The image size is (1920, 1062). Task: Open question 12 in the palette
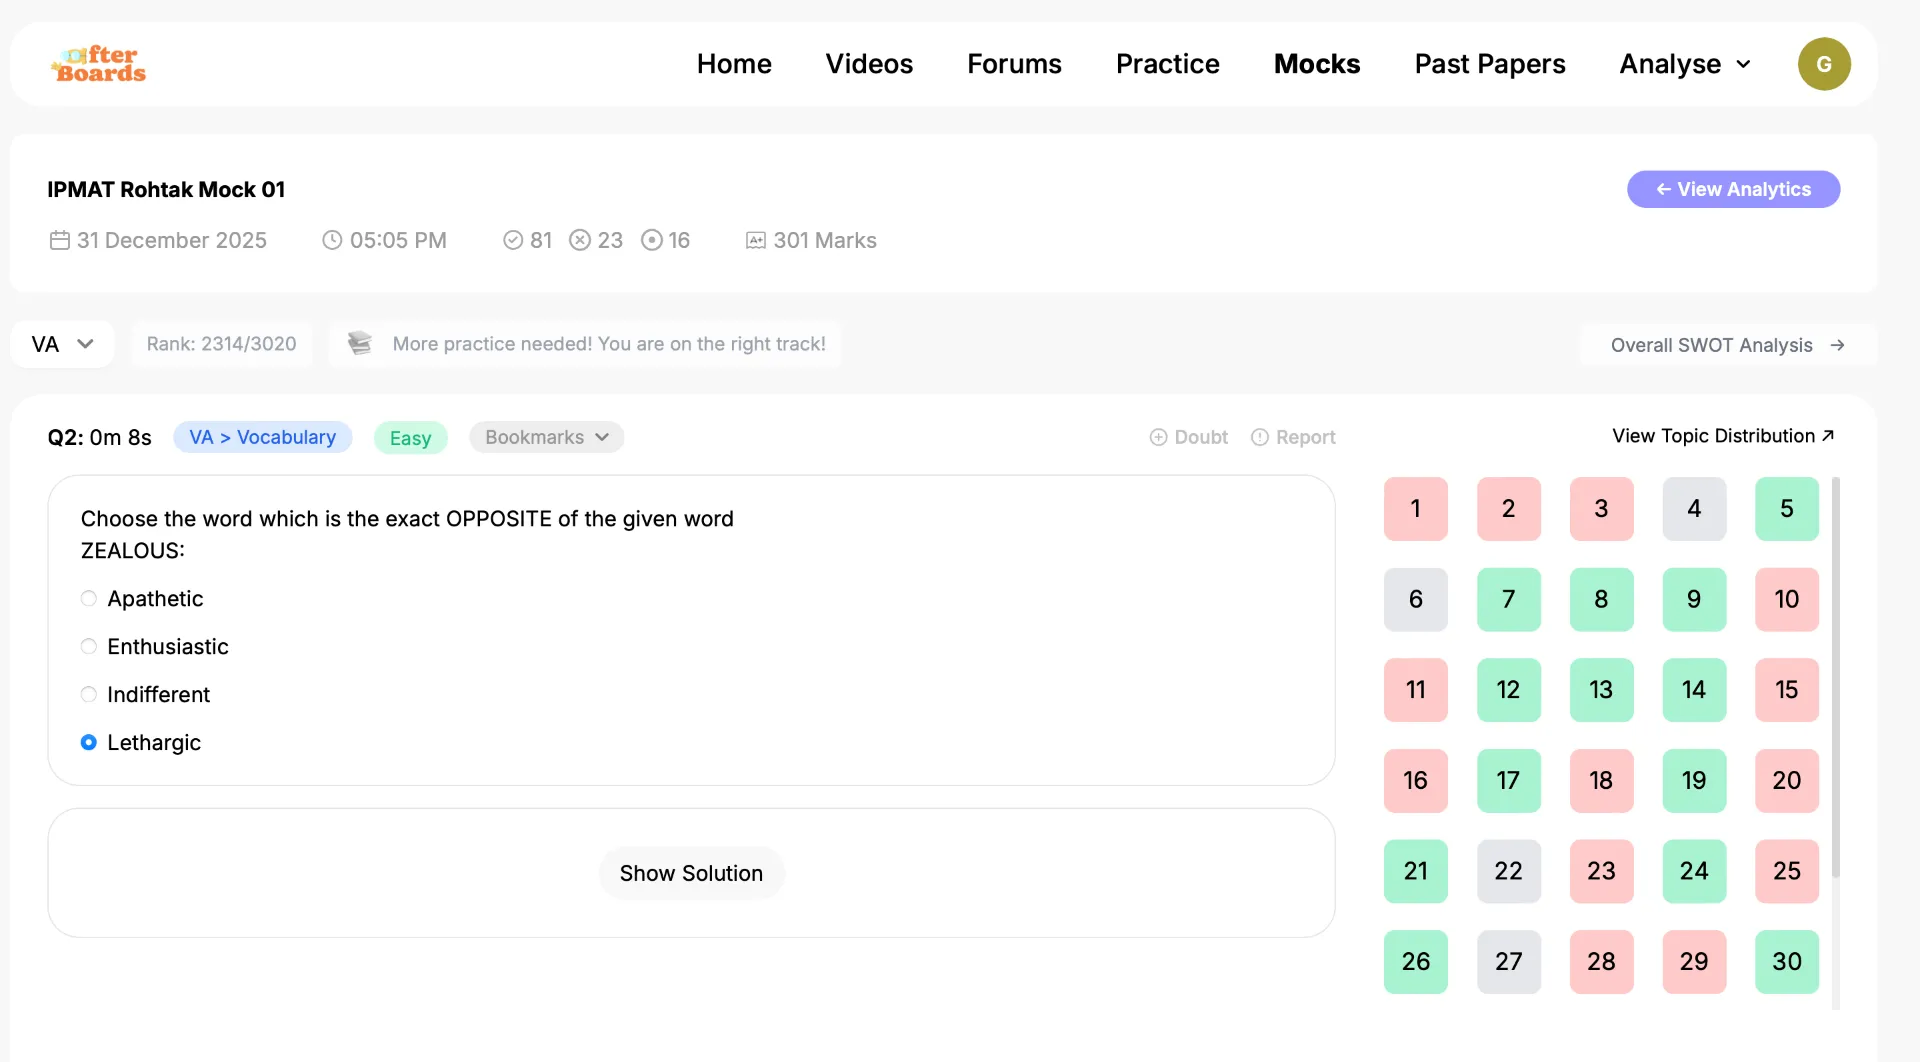coord(1508,690)
